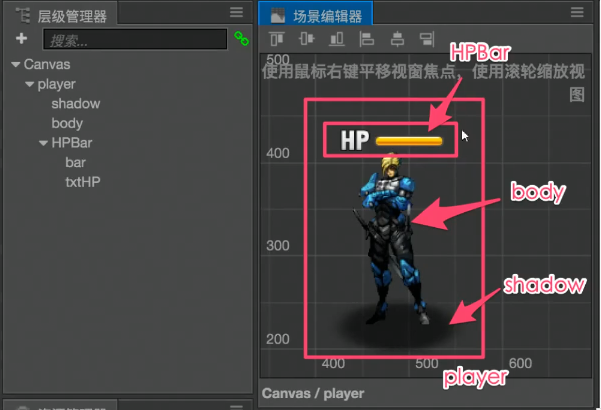Focus the hierarchy search field
The width and height of the screenshot is (601, 410).
pyautogui.click(x=135, y=39)
